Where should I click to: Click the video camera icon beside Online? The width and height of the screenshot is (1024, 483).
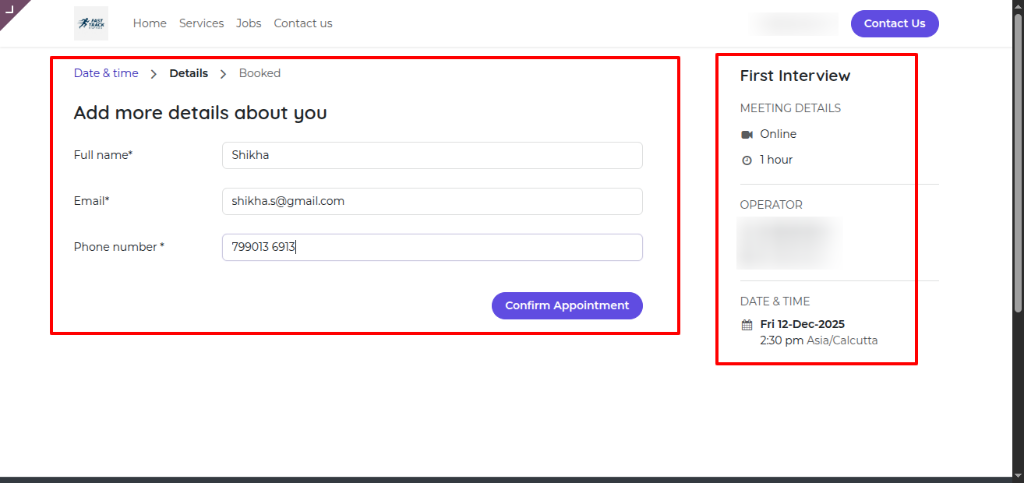(x=746, y=134)
